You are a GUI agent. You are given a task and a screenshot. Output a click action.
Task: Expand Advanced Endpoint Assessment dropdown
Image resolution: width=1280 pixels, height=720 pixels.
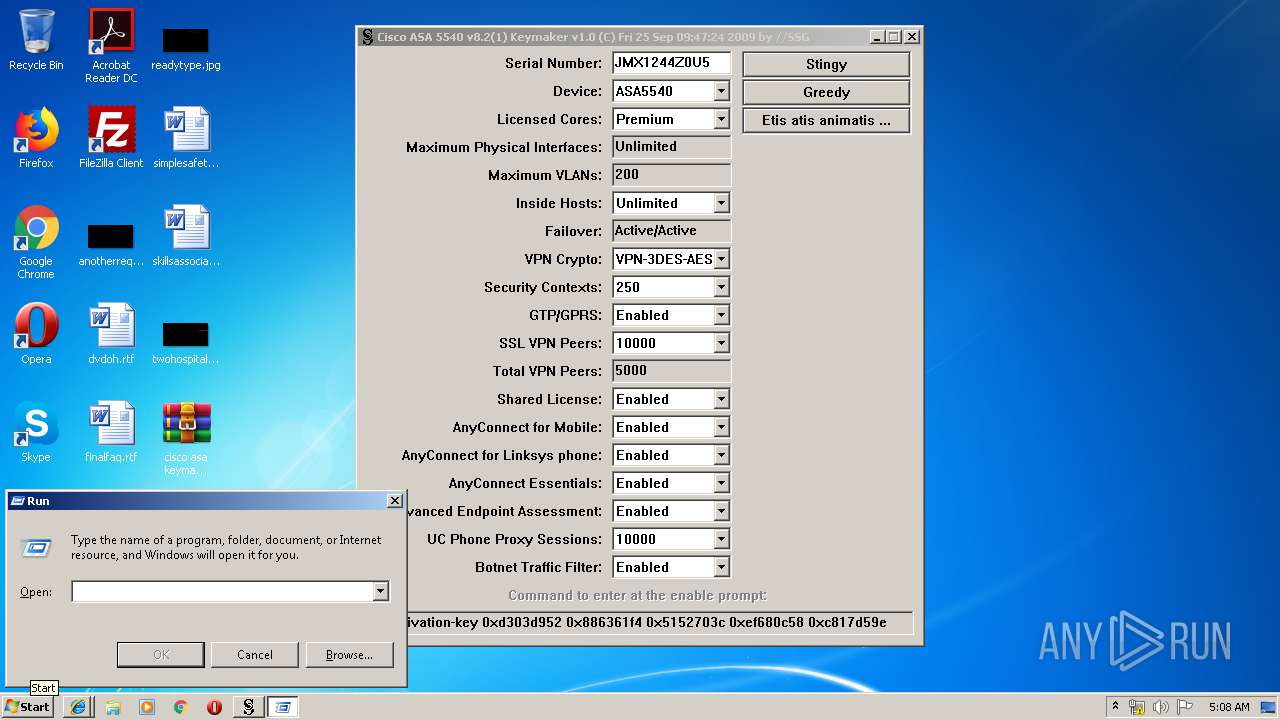pos(721,511)
